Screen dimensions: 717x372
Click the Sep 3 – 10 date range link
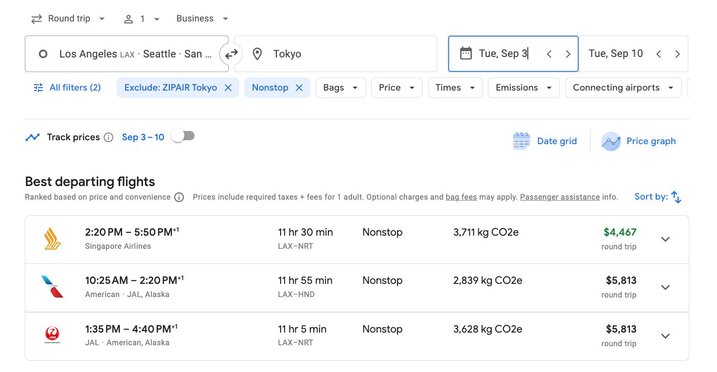point(143,137)
